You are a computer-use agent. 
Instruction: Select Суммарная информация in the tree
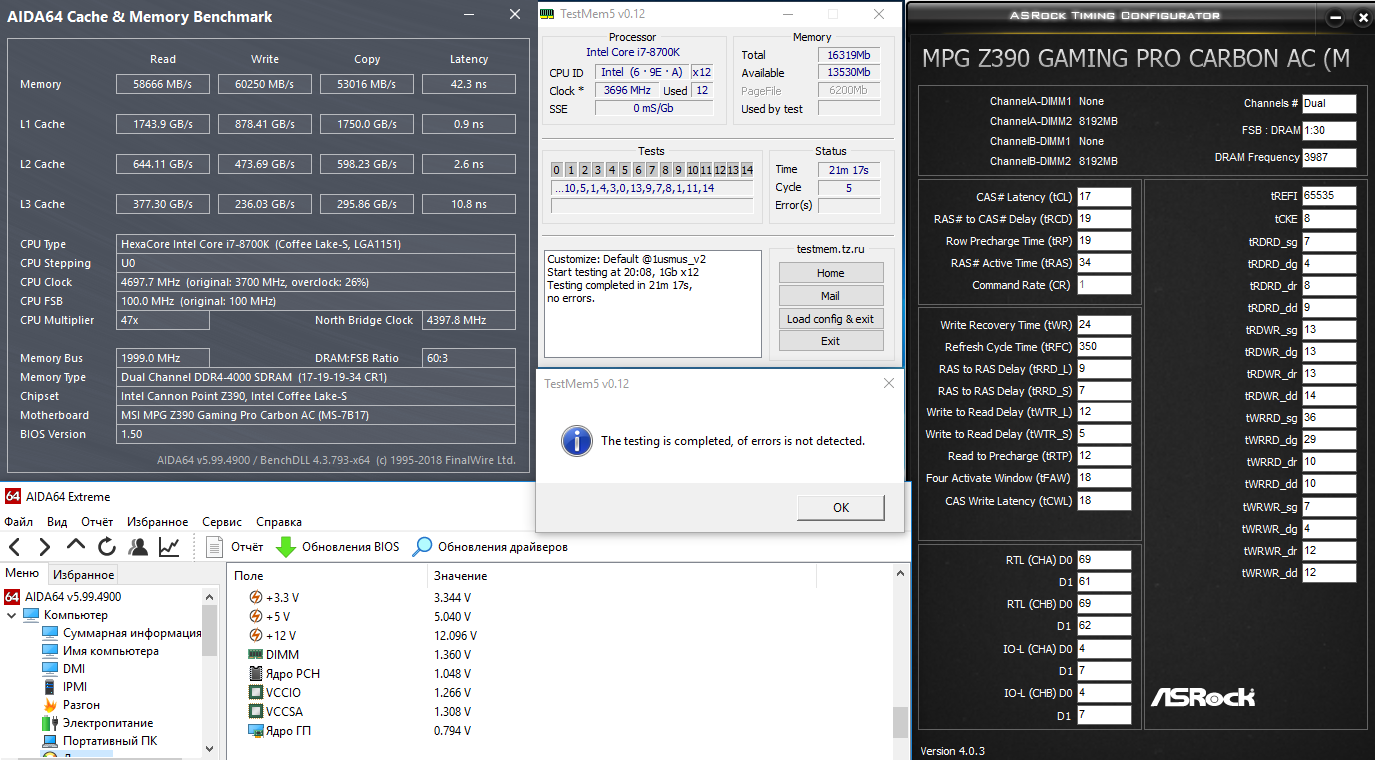(x=132, y=633)
